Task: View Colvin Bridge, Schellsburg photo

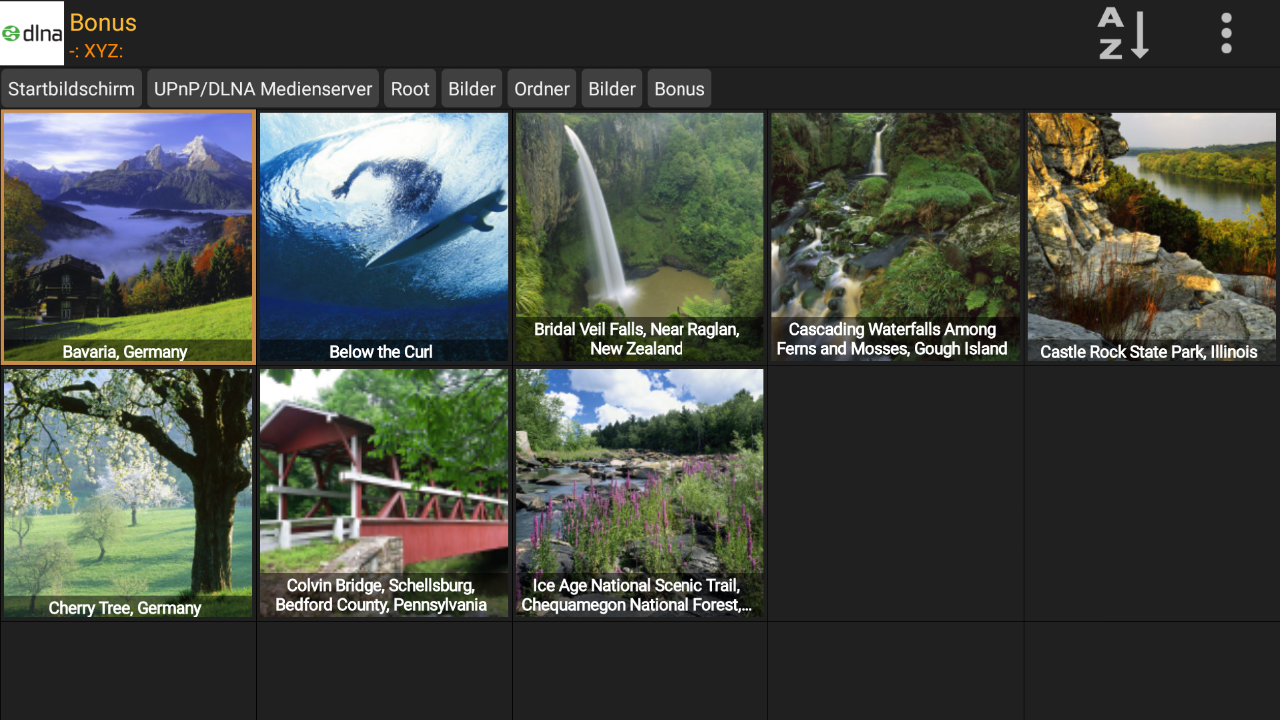Action: click(384, 493)
